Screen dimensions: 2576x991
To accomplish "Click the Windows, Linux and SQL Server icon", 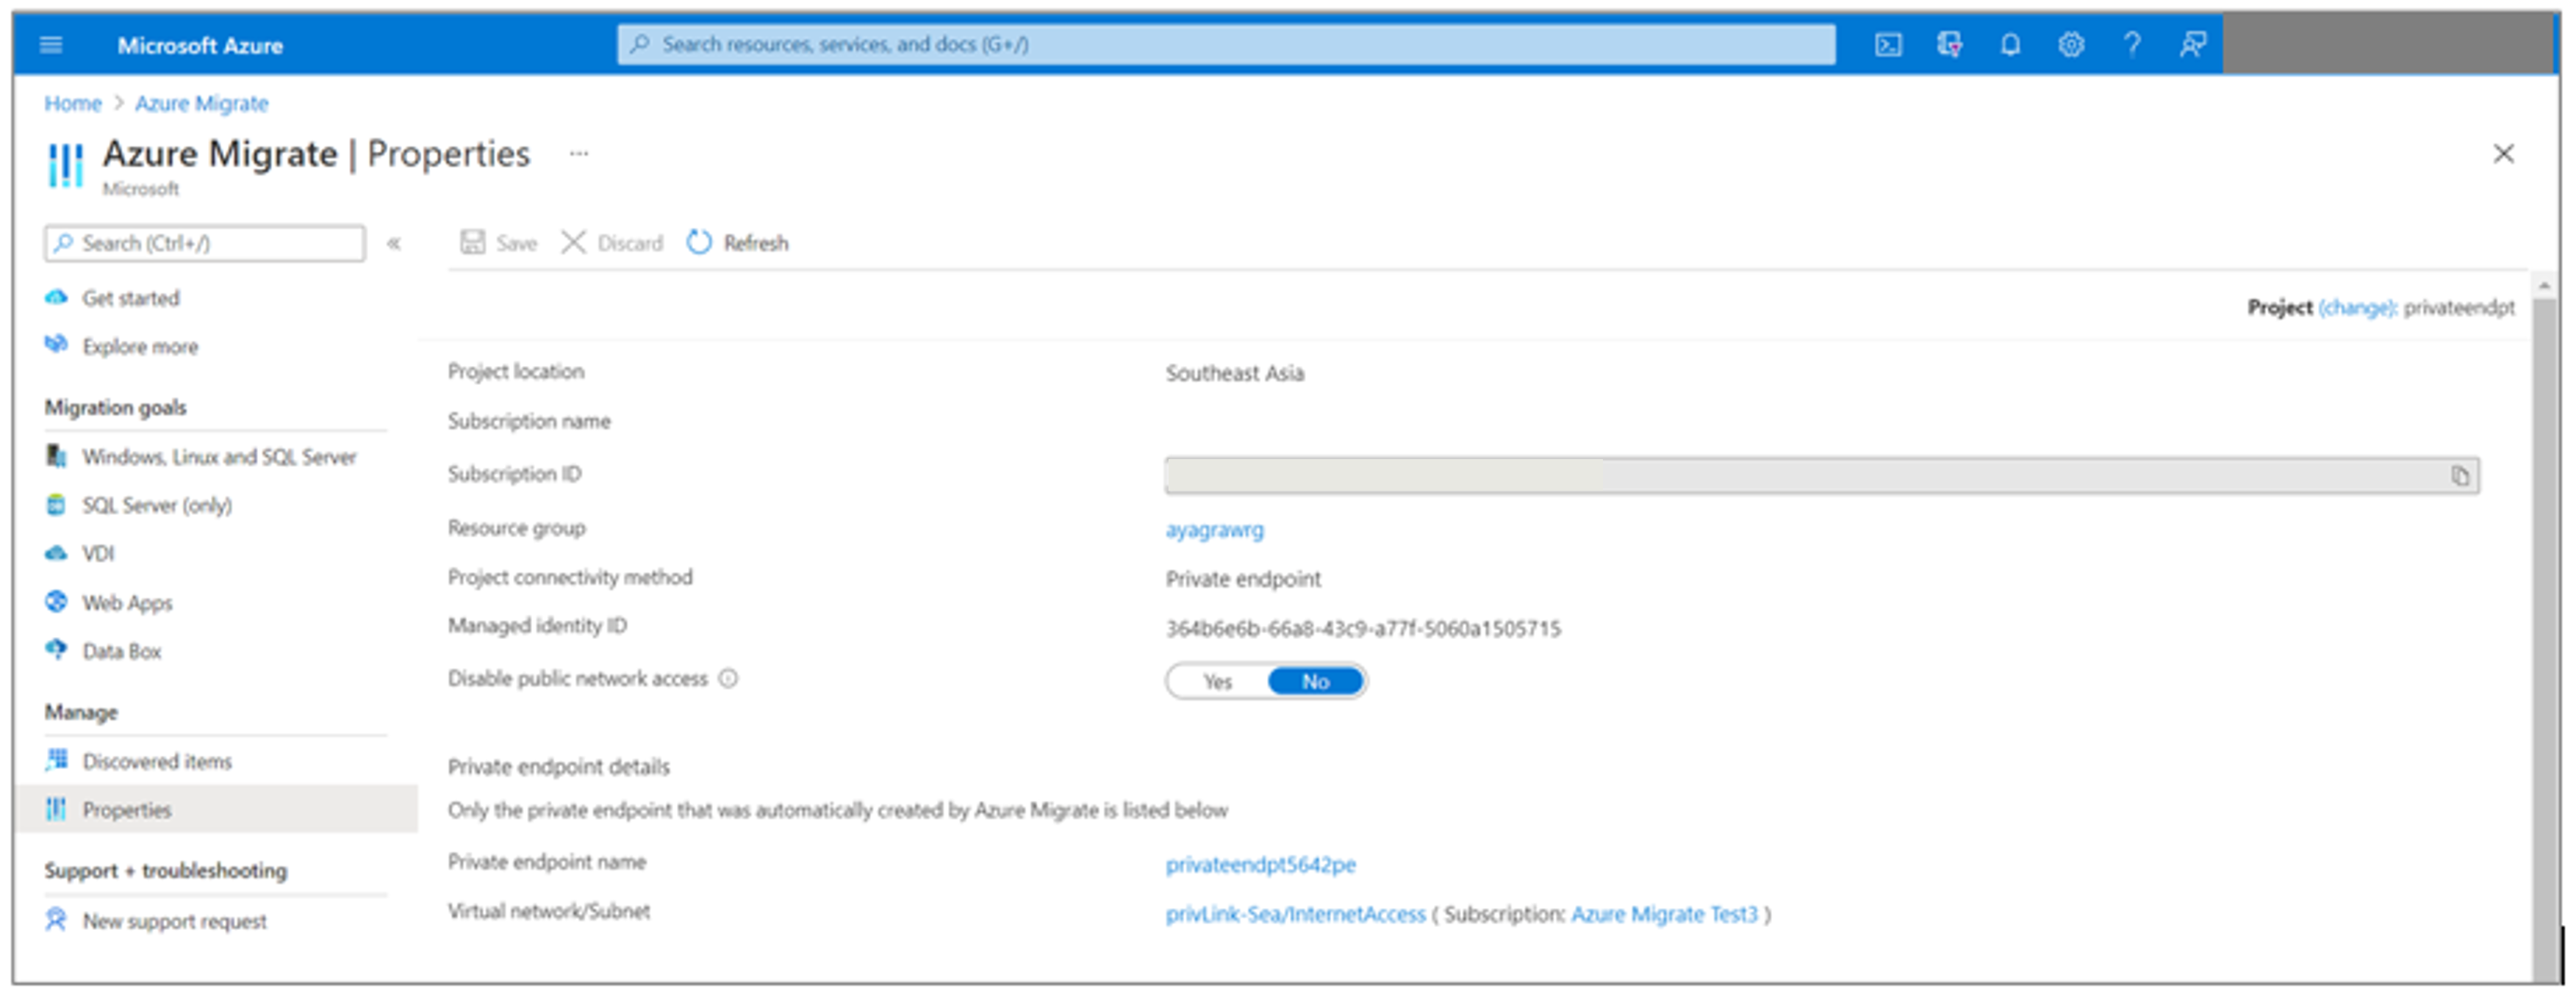I will (x=56, y=456).
